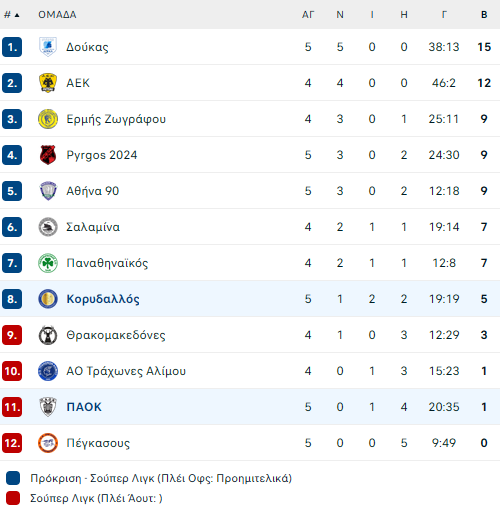Sort table by the ΑΓ games column

tap(308, 15)
